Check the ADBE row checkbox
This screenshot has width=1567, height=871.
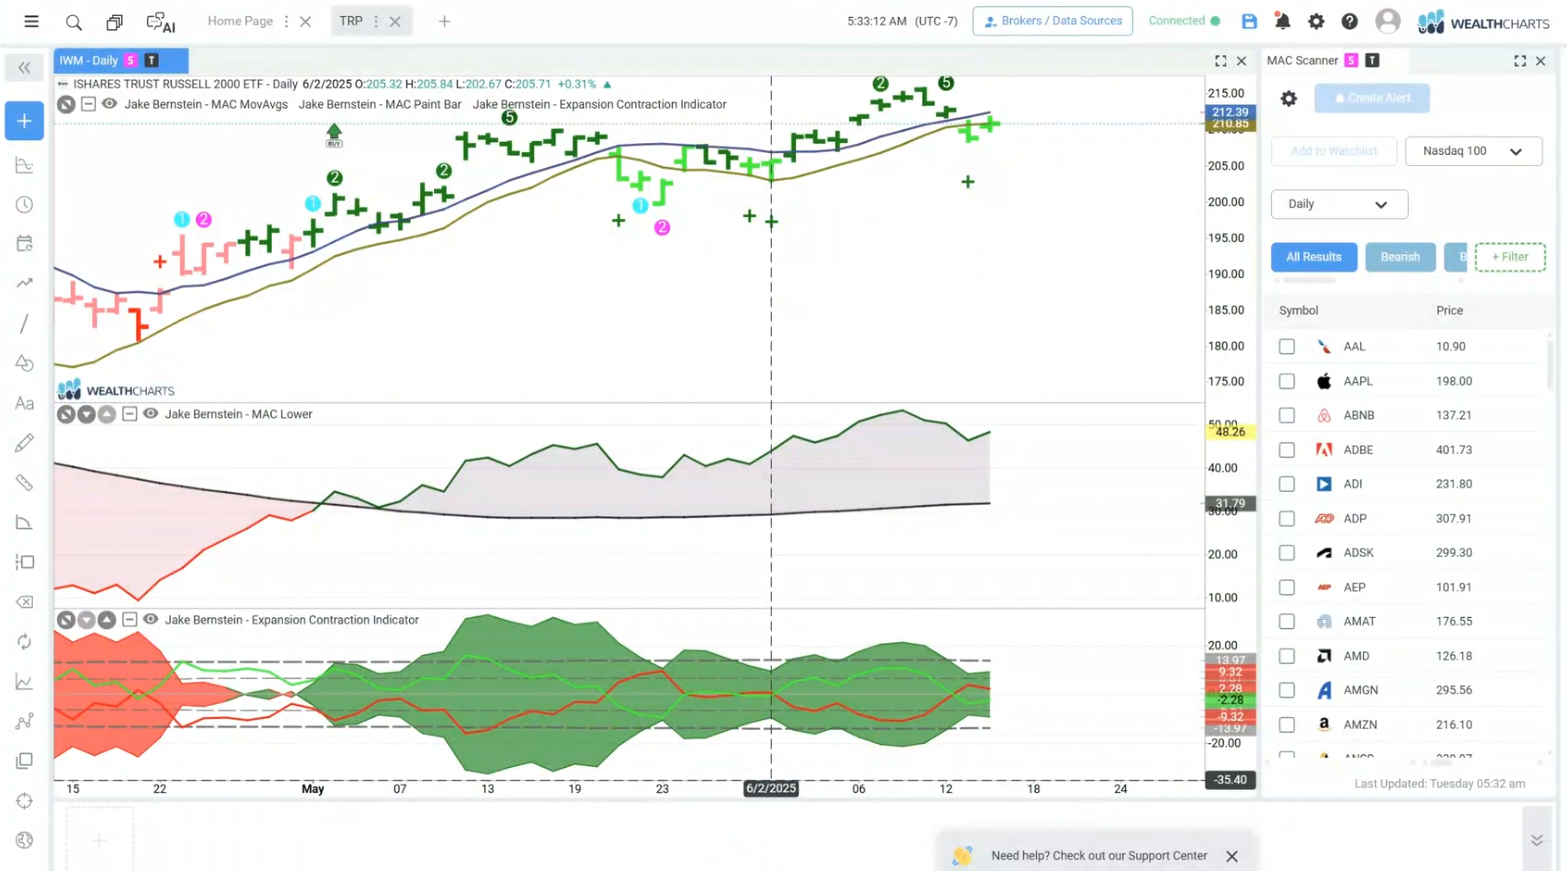point(1286,450)
